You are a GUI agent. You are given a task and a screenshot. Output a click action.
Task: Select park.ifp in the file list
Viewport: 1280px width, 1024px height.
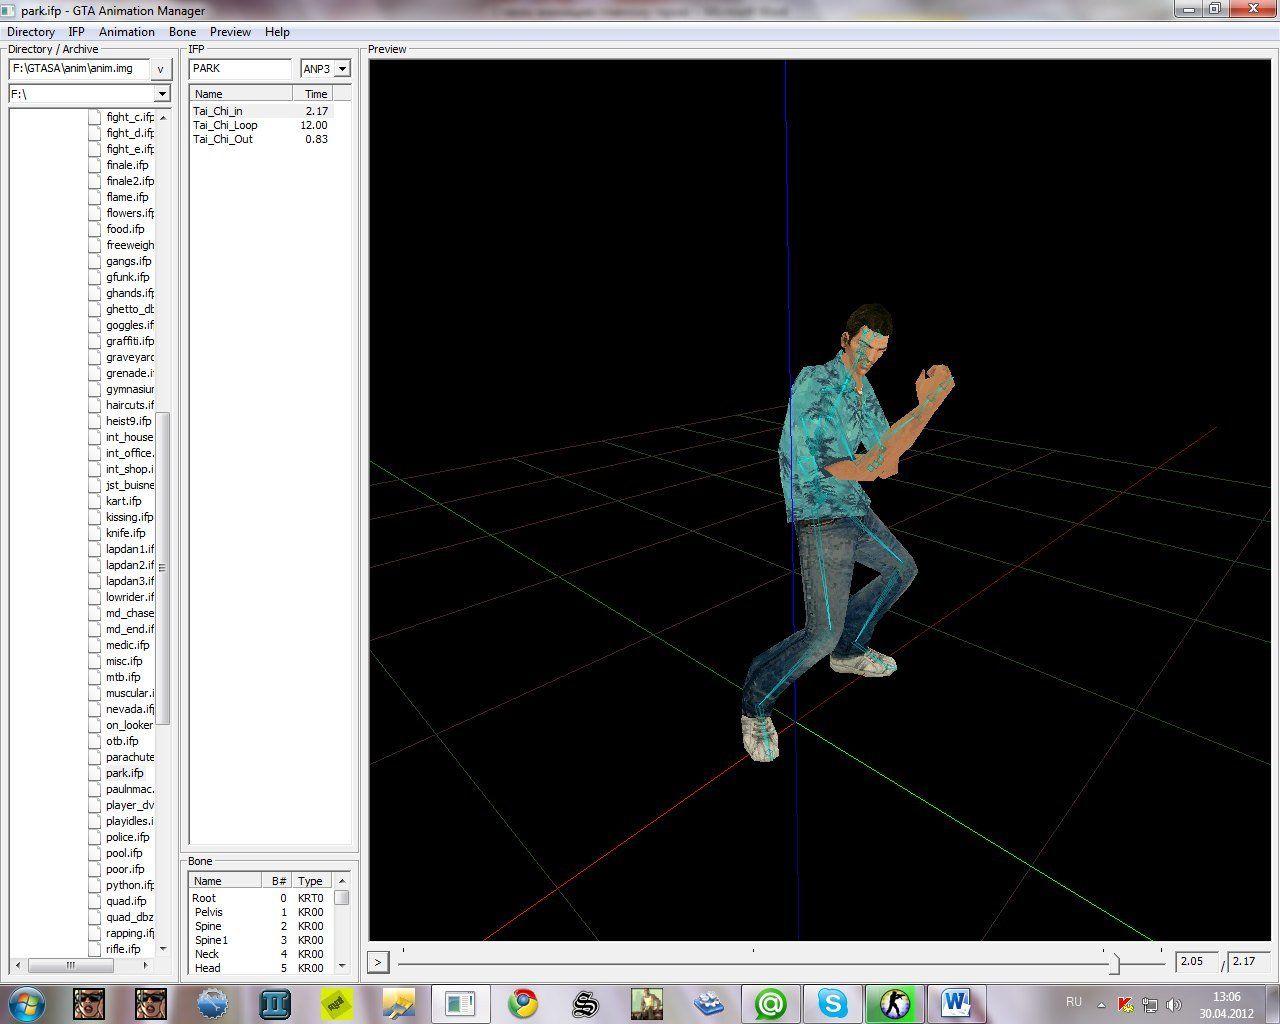(x=125, y=773)
